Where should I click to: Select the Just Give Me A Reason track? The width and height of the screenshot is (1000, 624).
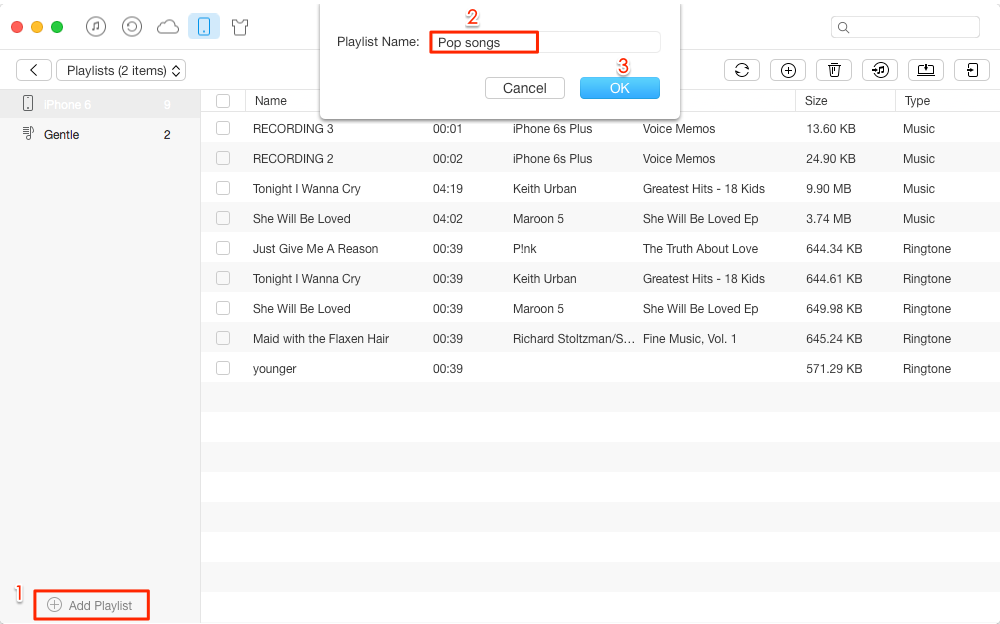tap(315, 249)
